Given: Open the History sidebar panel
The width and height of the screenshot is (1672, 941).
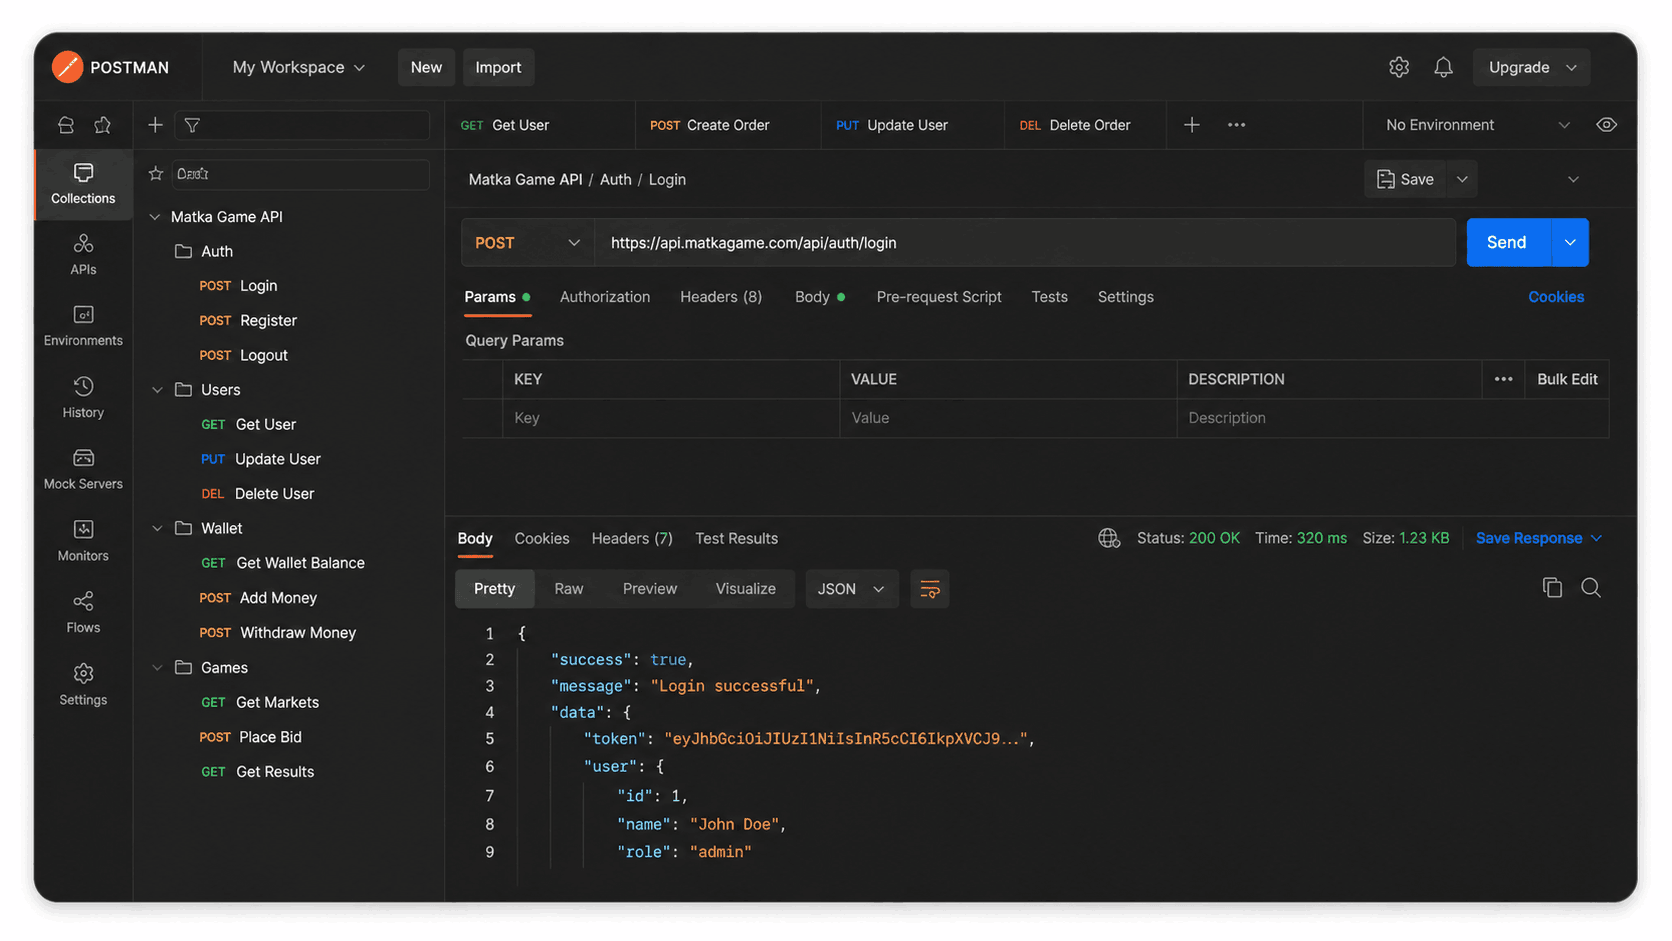Looking at the screenshot, I should pos(83,398).
